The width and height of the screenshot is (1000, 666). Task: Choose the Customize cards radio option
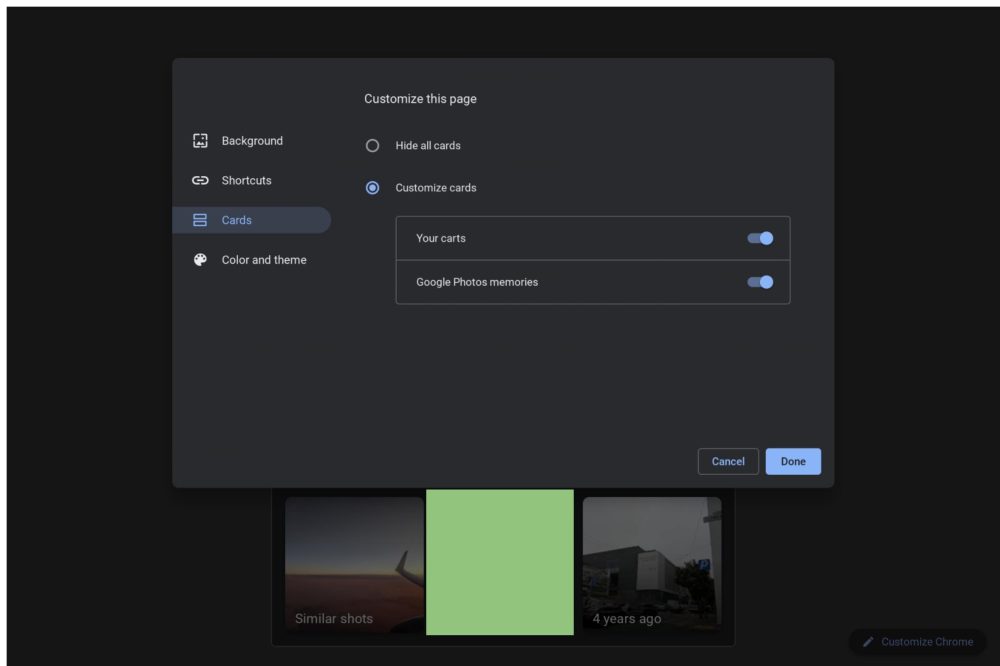click(373, 188)
